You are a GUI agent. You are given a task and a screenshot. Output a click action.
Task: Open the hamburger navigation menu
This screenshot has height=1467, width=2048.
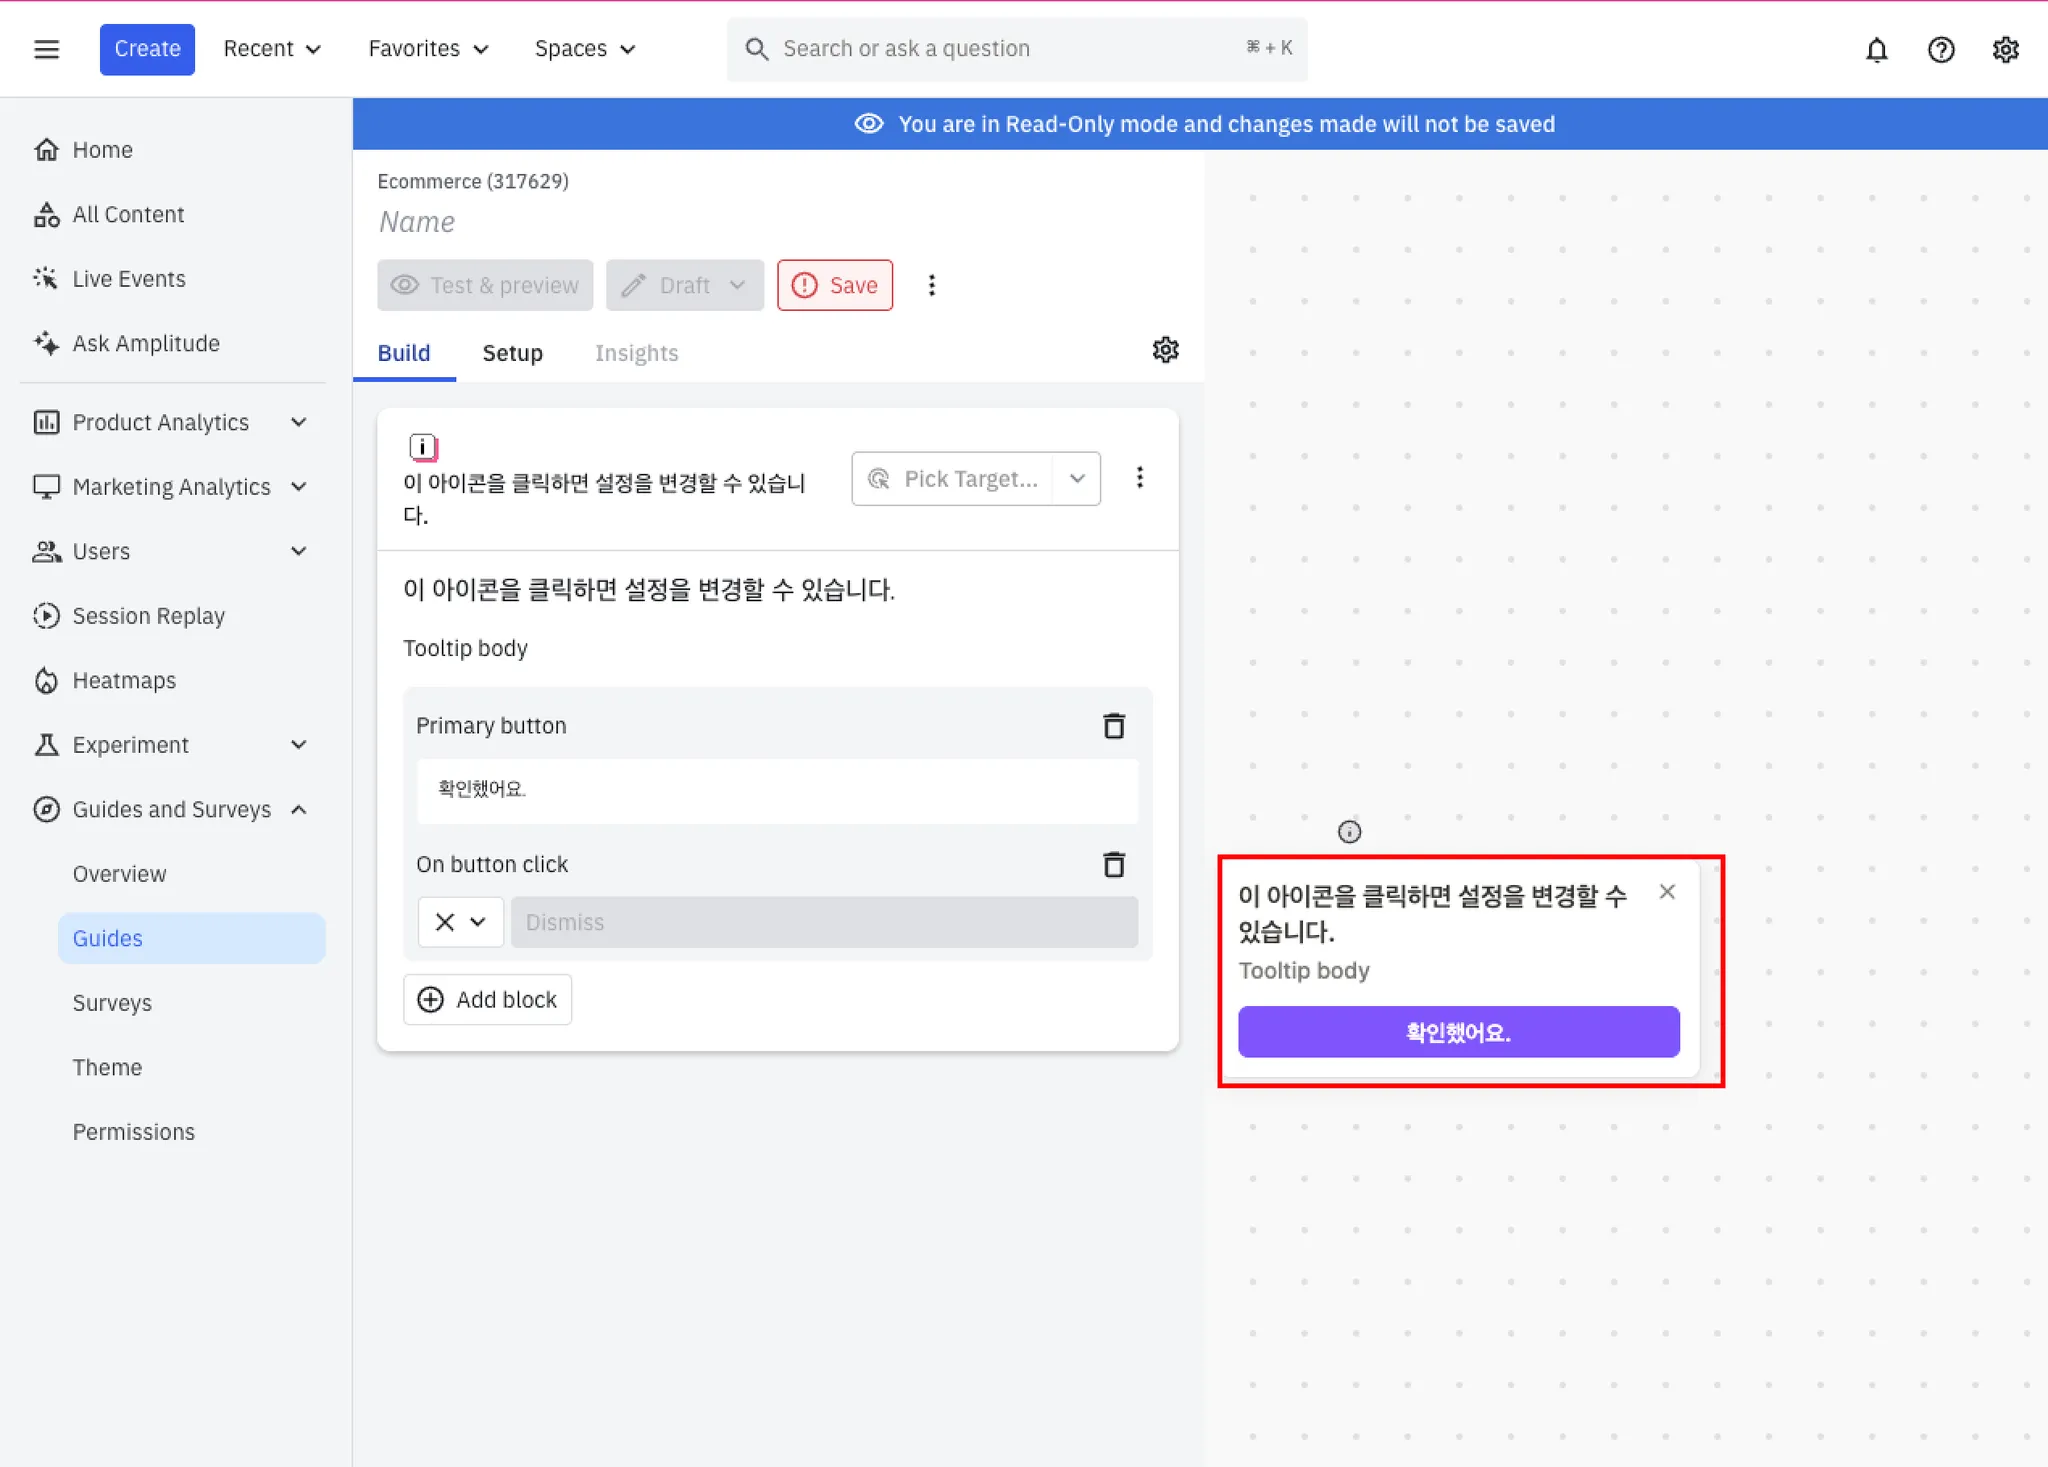click(46, 49)
